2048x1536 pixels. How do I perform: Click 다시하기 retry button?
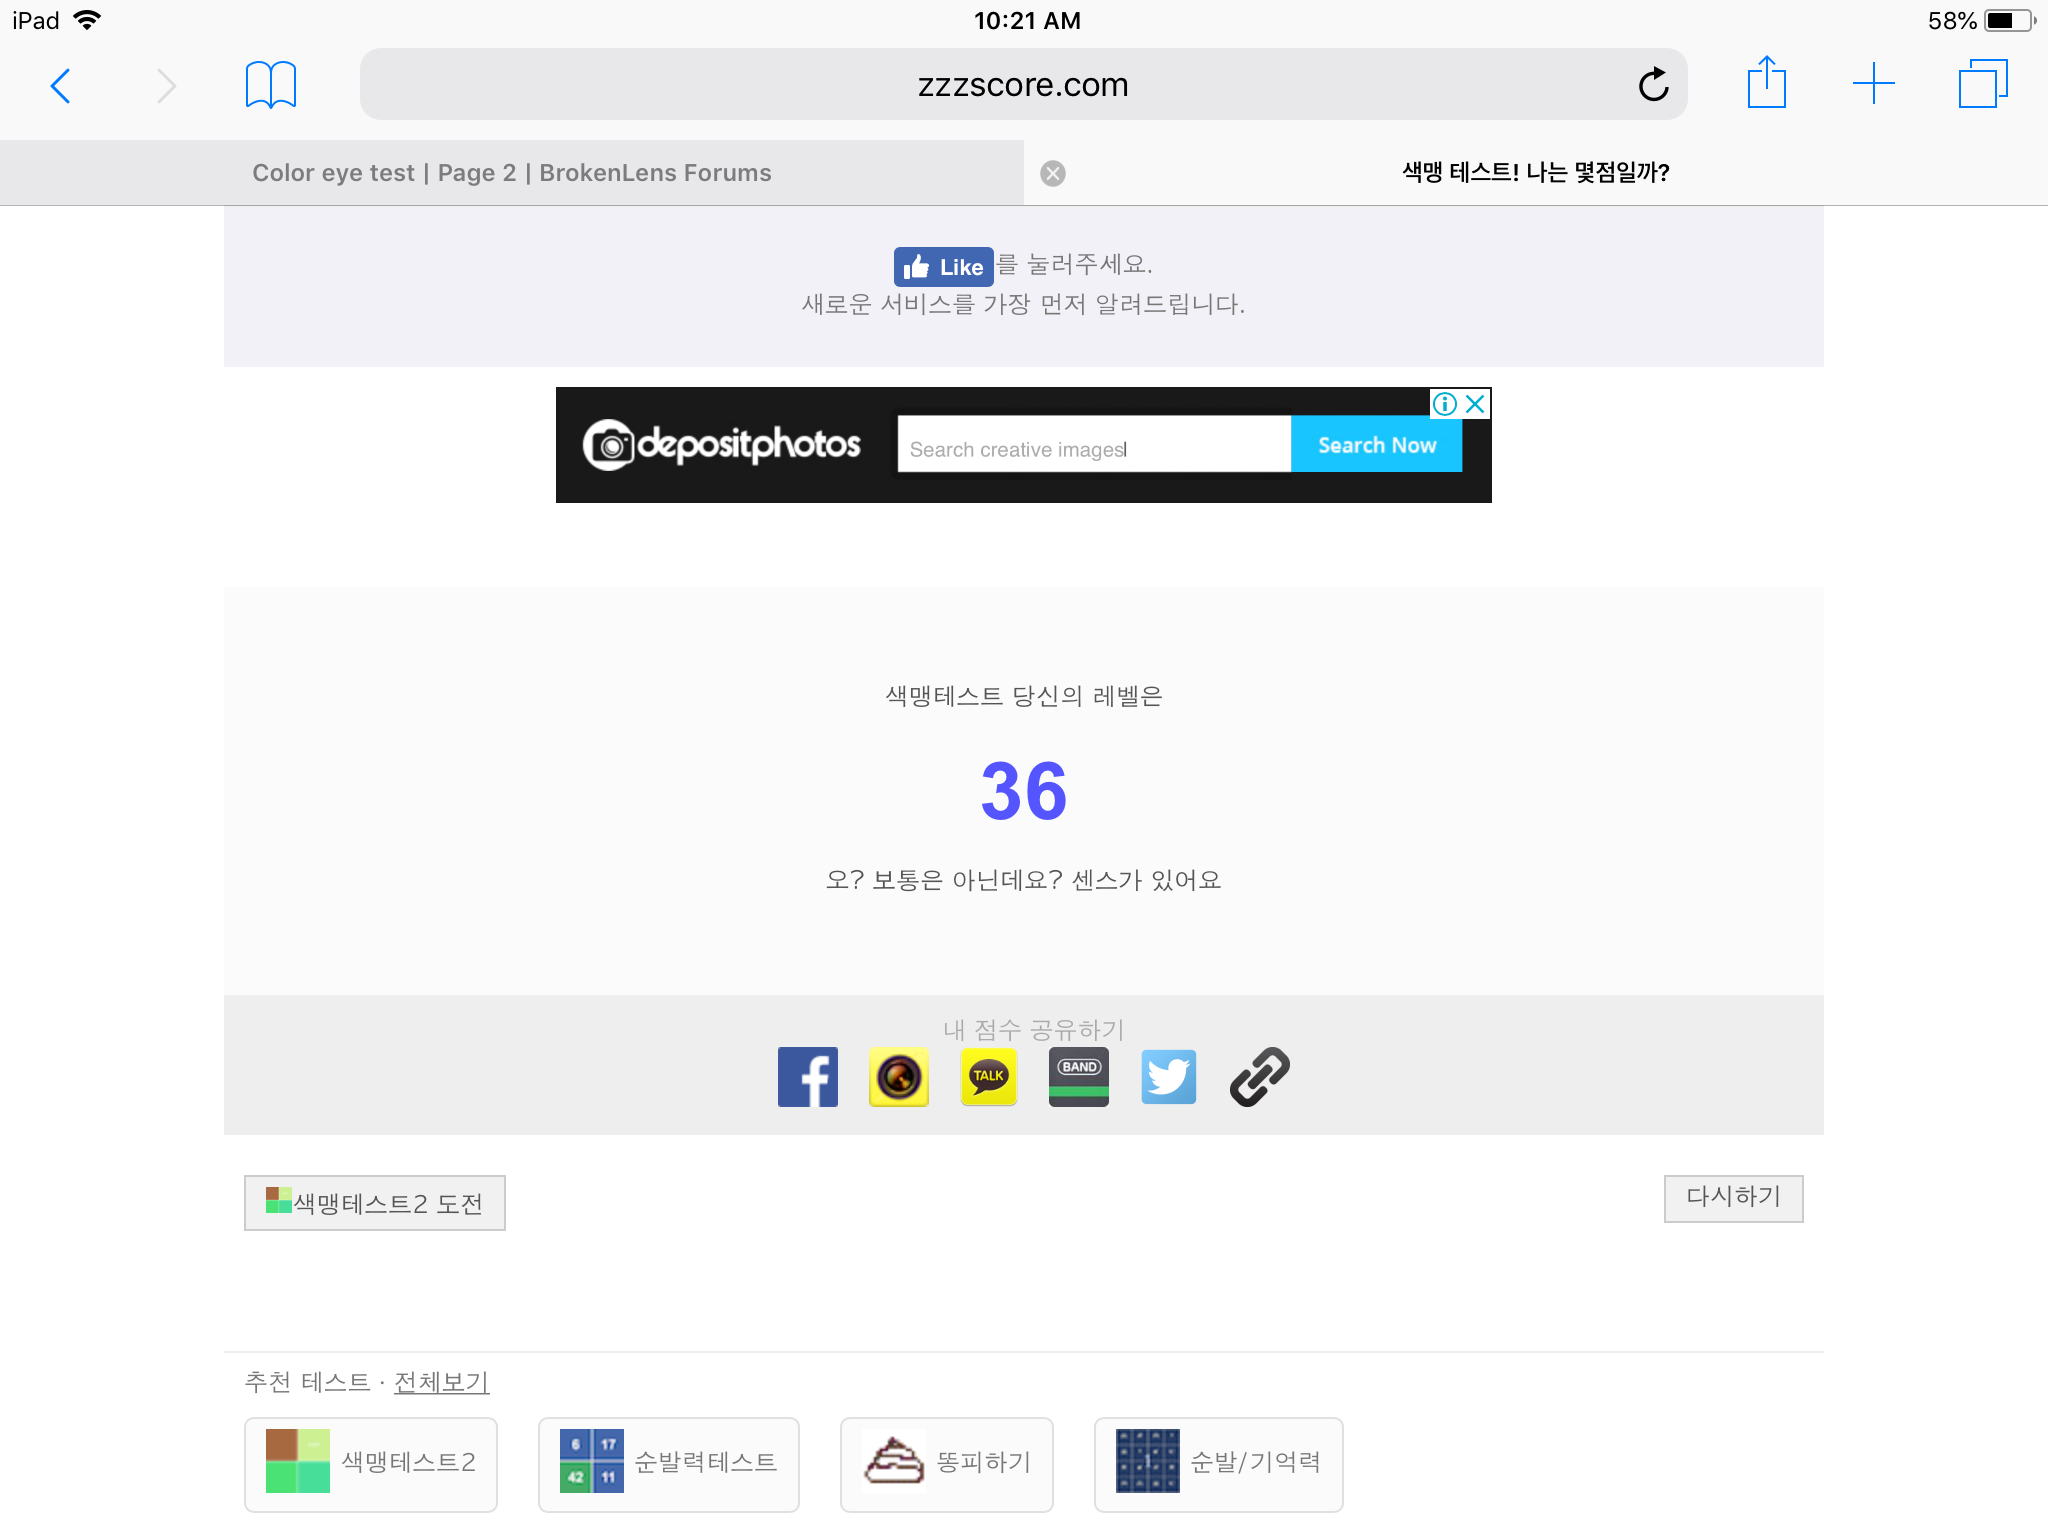coord(1733,1198)
